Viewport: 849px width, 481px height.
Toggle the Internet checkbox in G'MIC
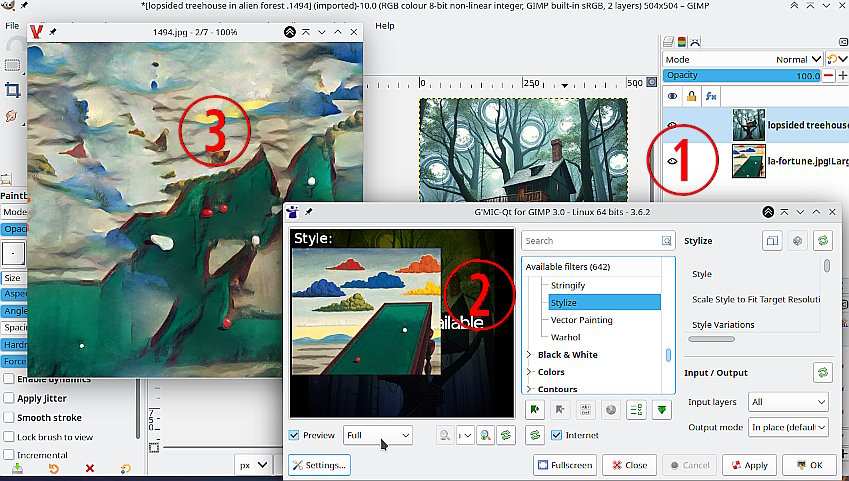click(x=556, y=435)
